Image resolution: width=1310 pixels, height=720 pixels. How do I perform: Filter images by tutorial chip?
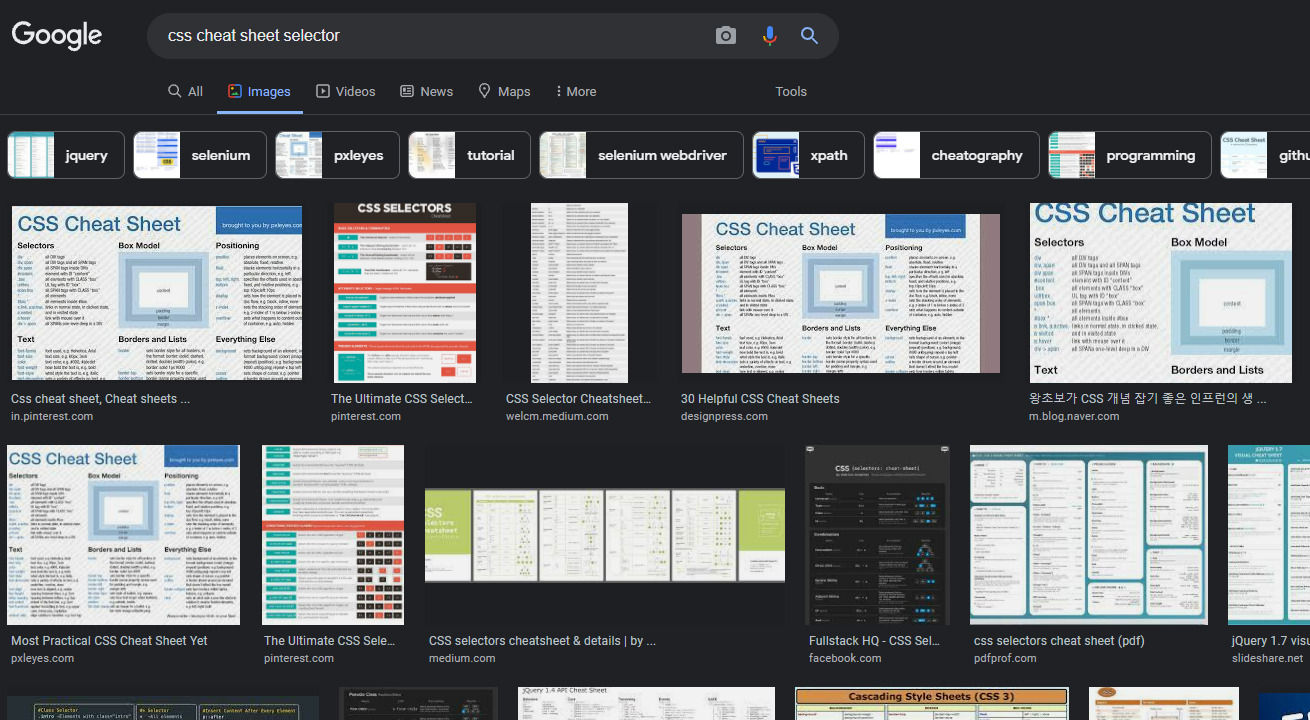click(x=469, y=155)
